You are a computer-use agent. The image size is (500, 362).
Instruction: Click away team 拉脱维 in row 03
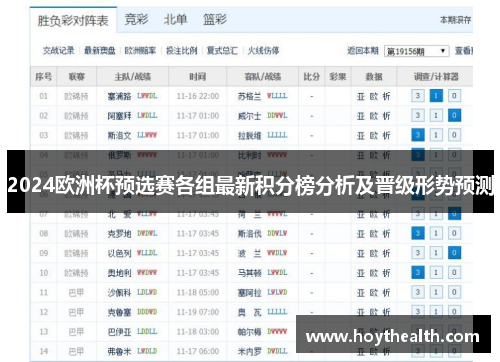point(249,136)
